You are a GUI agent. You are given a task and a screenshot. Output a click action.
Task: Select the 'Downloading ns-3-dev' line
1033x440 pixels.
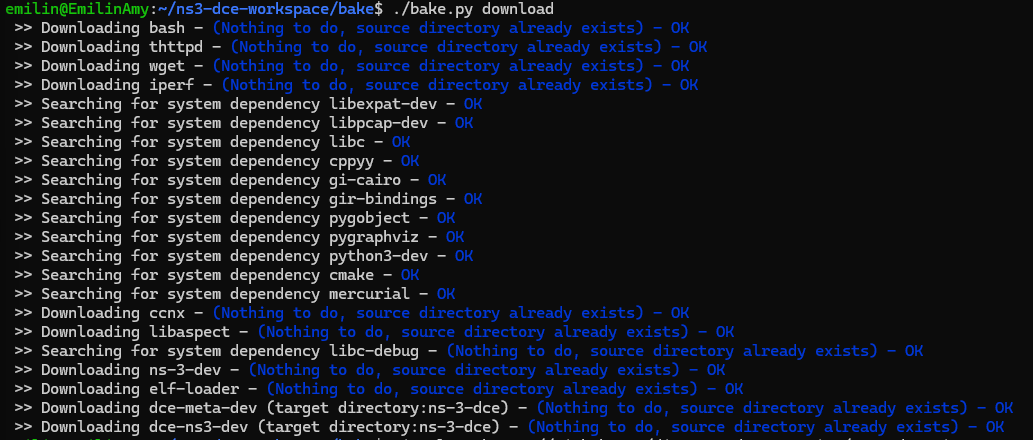click(x=370, y=370)
